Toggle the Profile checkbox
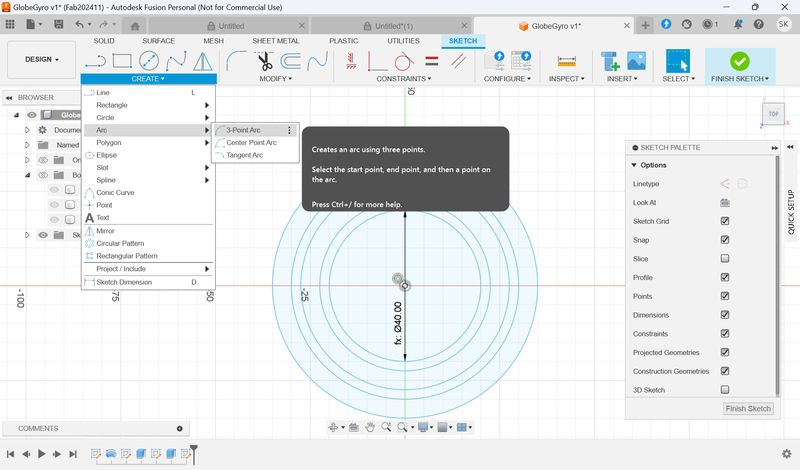800x470 pixels. pyautogui.click(x=724, y=277)
